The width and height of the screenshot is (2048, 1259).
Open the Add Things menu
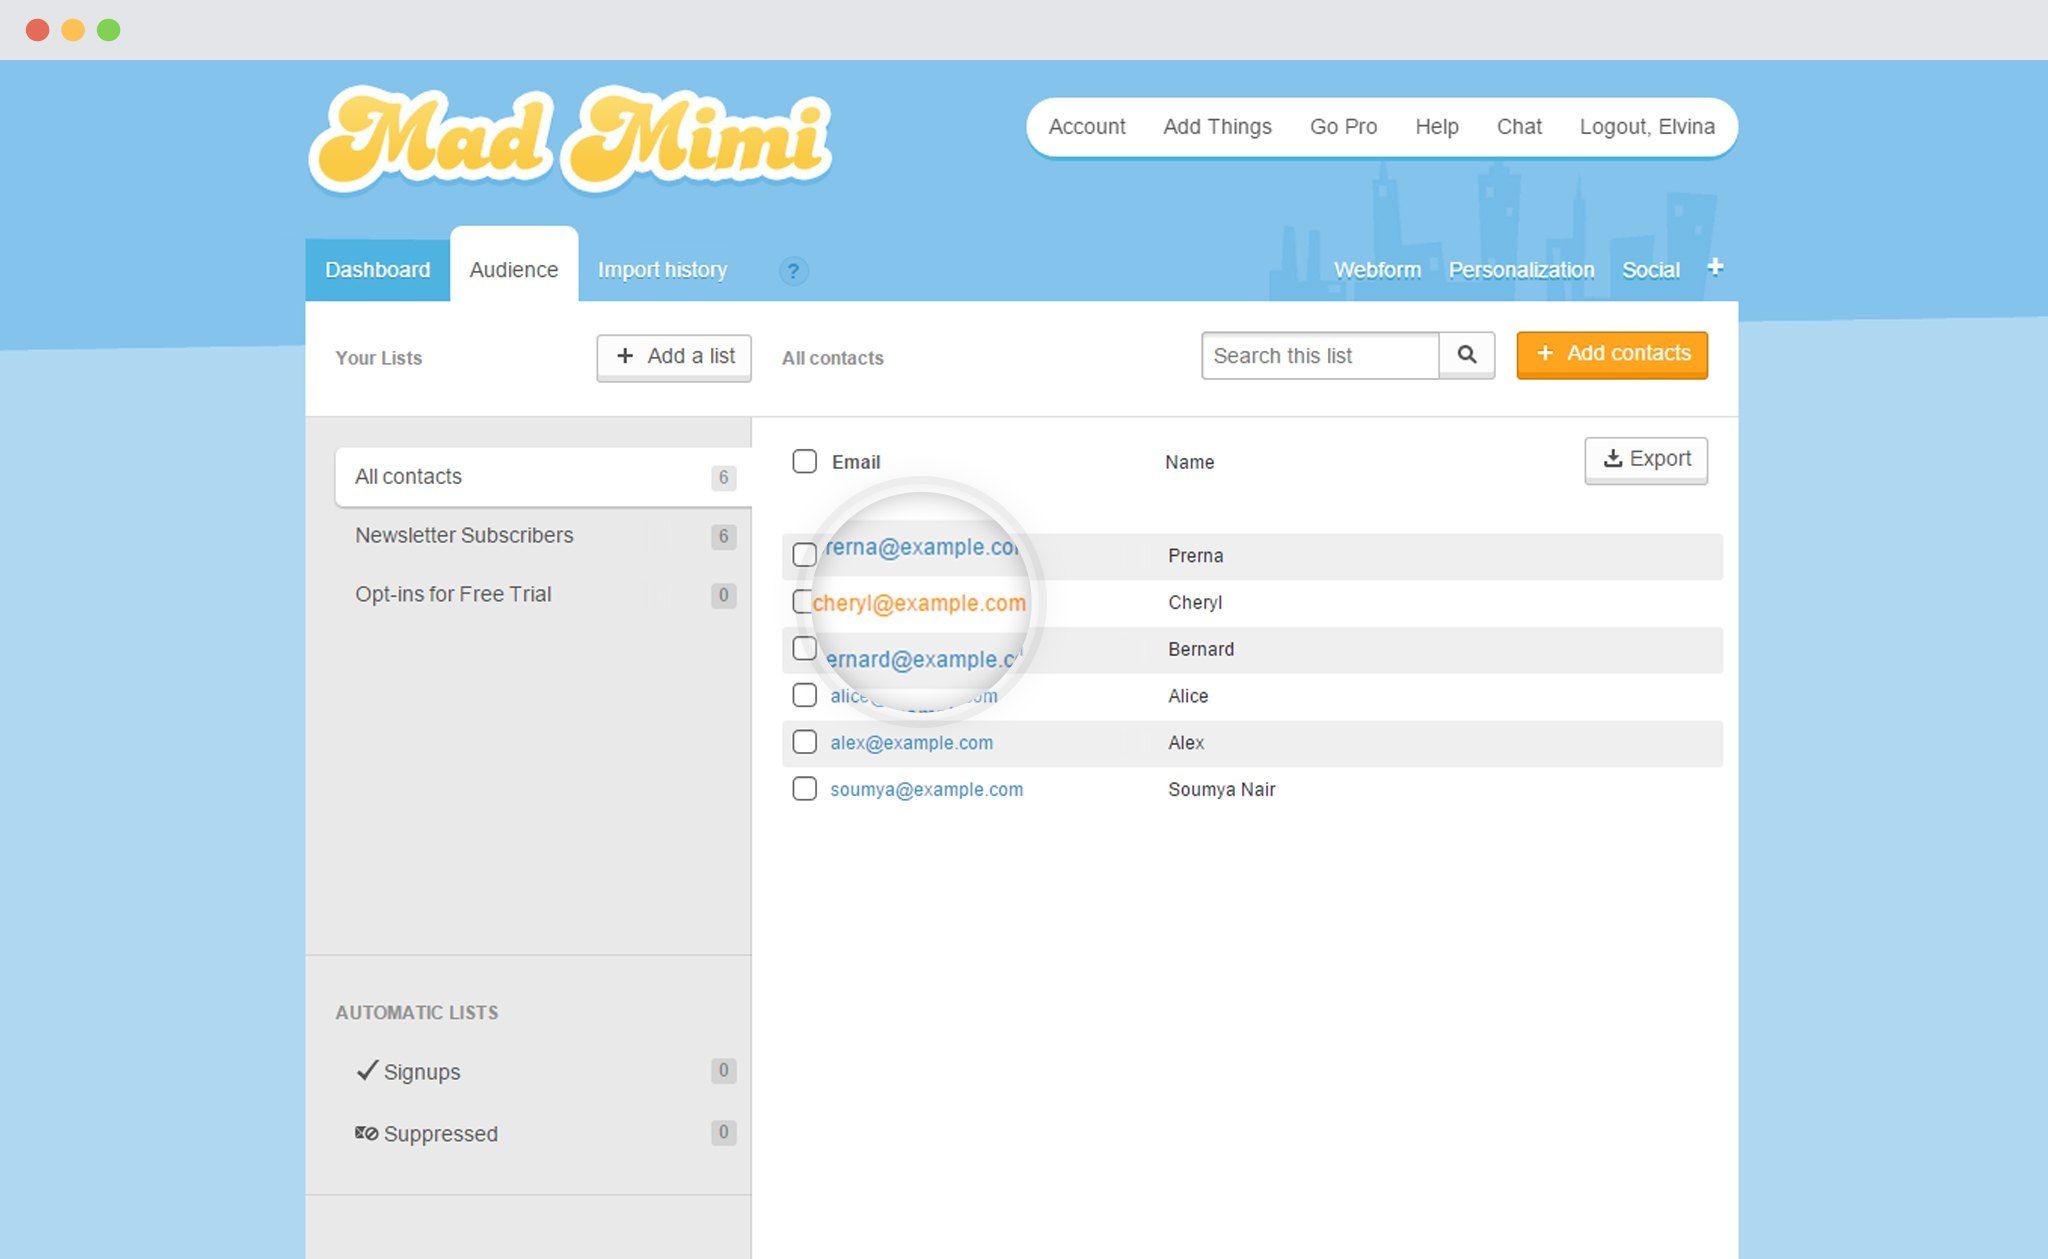pos(1217,127)
